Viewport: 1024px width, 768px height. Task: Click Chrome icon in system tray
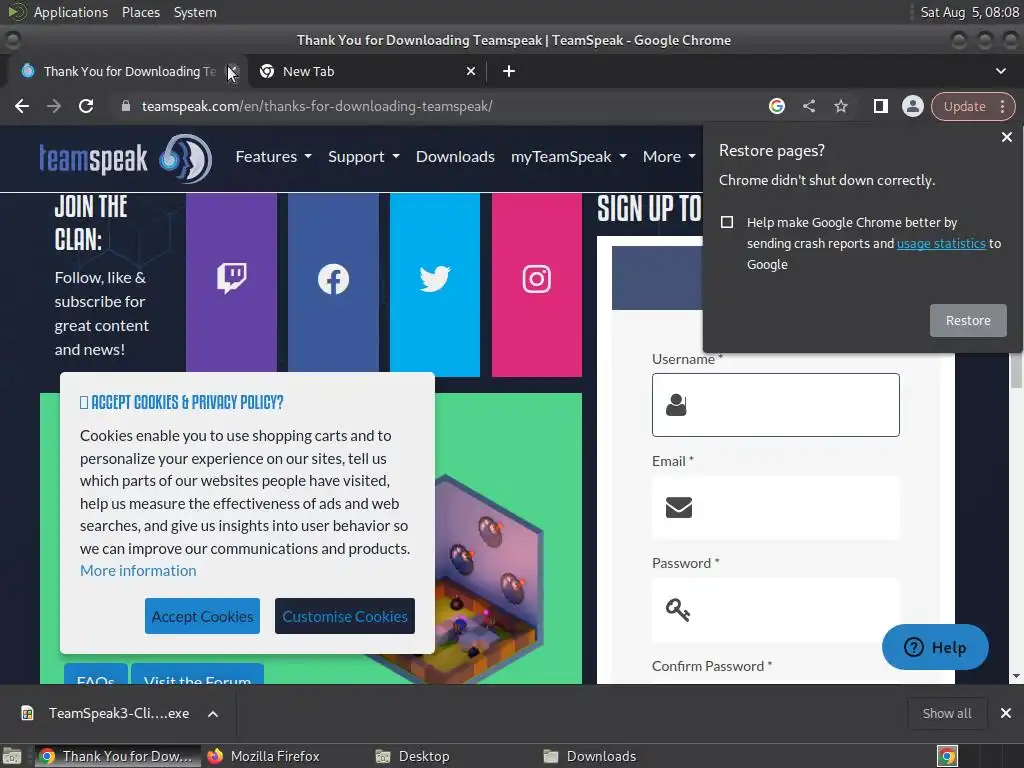(x=947, y=756)
